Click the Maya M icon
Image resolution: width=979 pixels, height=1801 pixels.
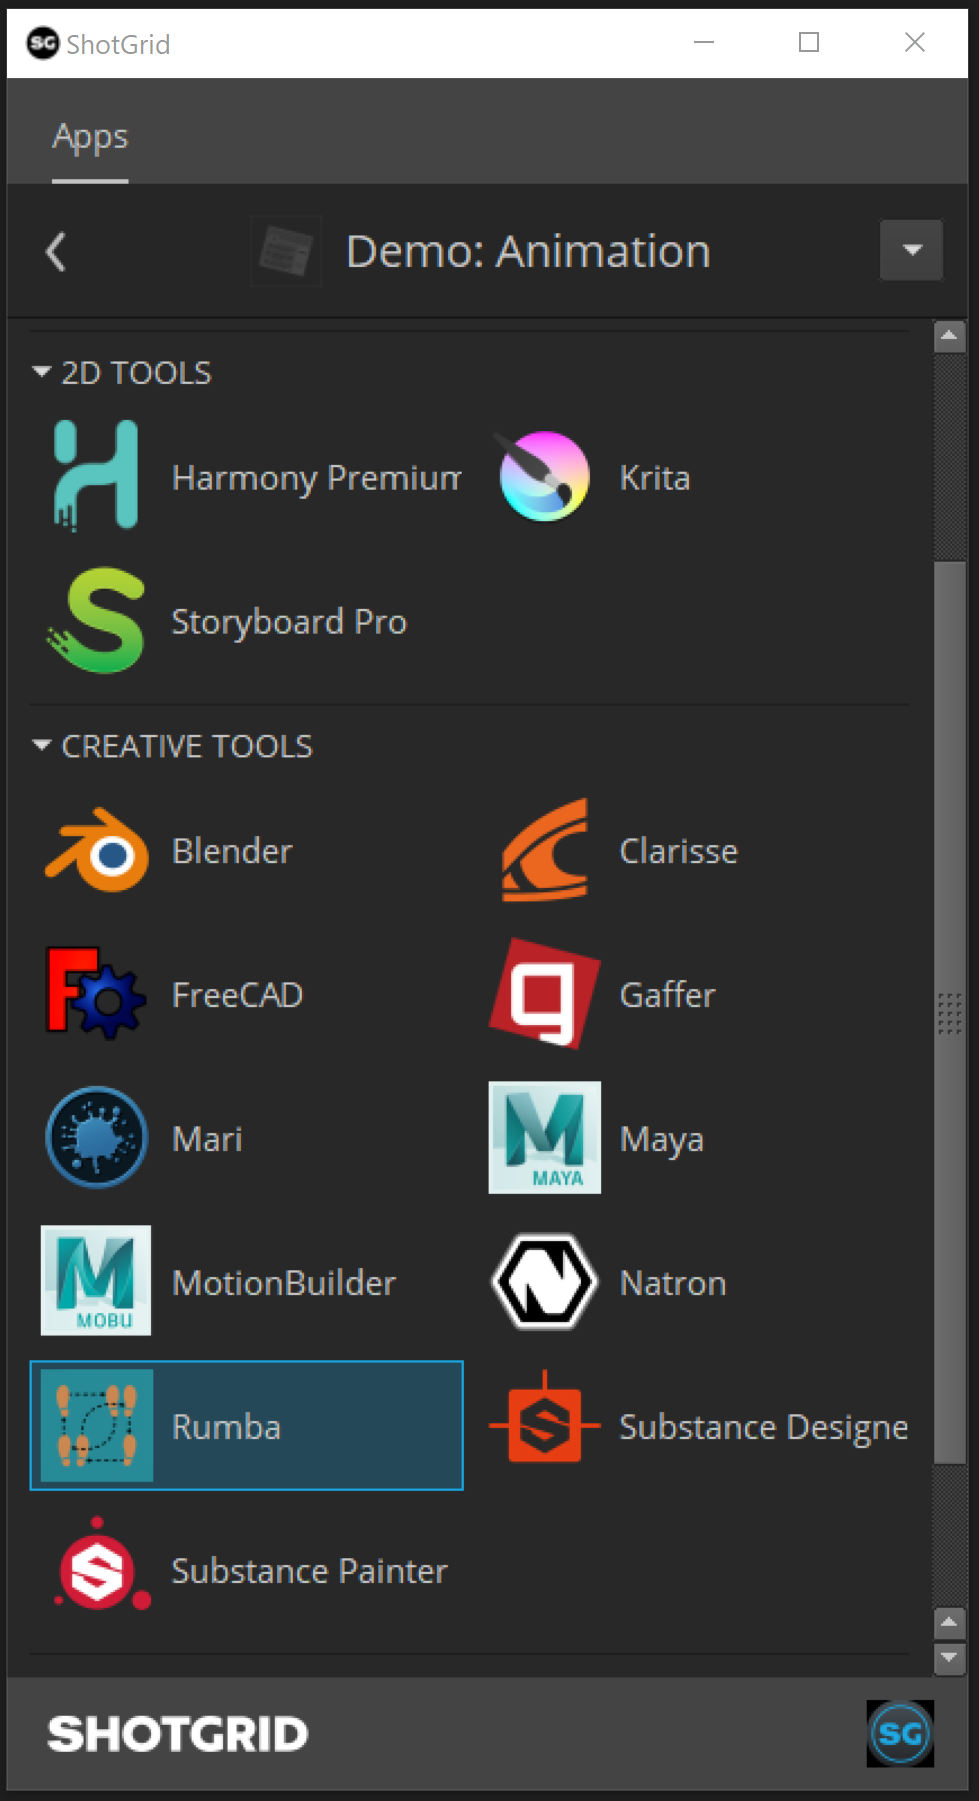[545, 1138]
